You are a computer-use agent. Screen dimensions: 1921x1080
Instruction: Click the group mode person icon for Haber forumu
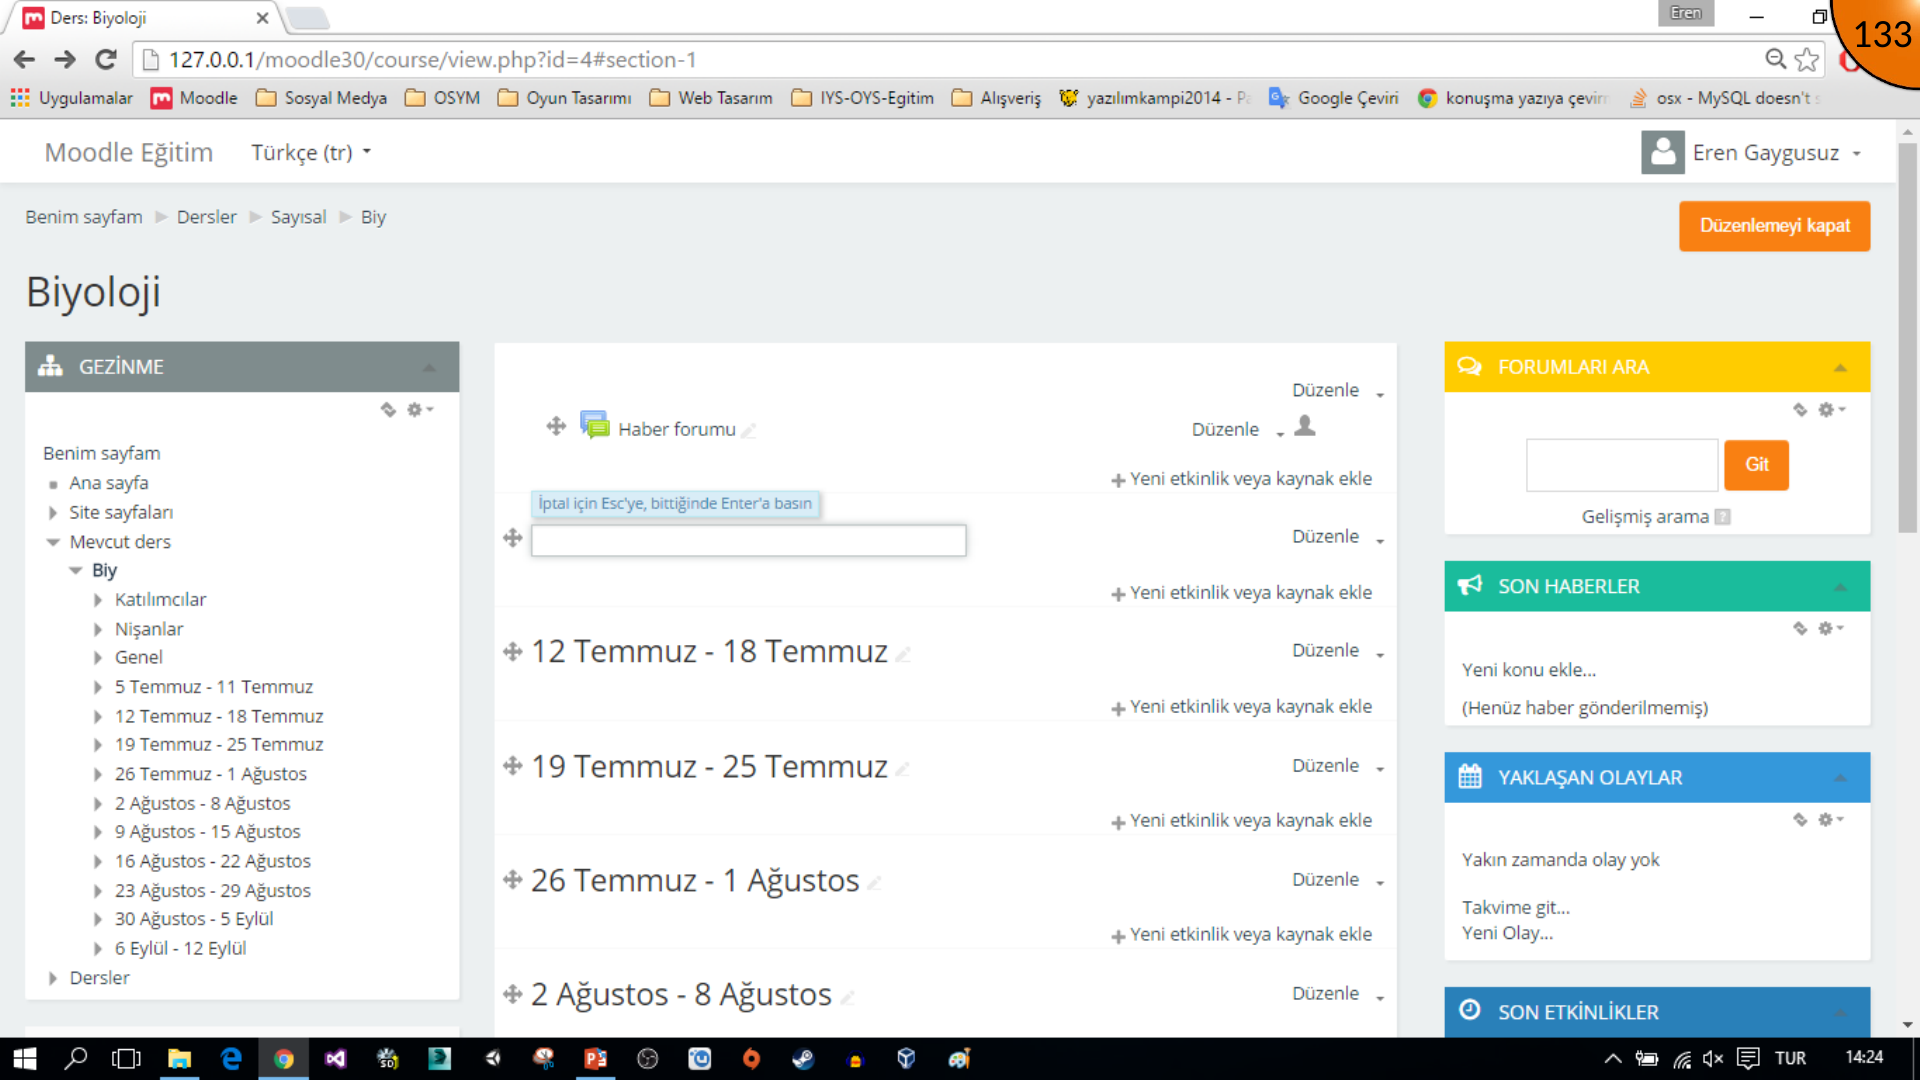click(x=1305, y=426)
